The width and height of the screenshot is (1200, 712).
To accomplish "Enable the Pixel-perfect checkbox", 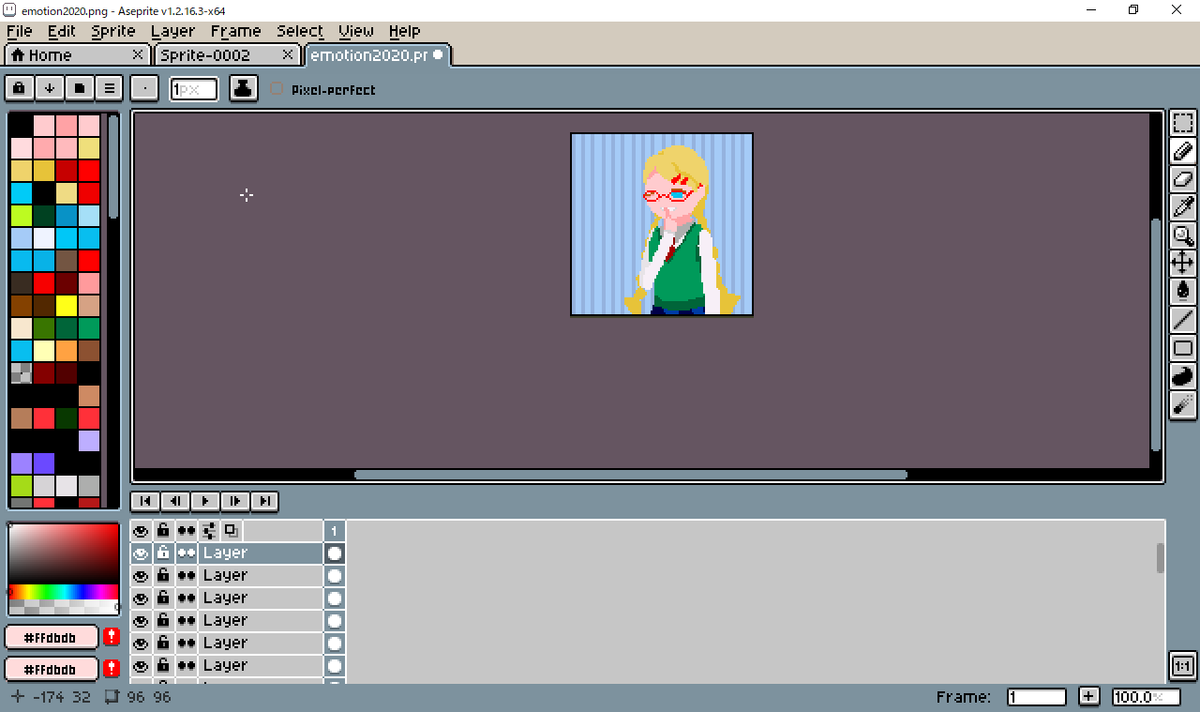I will point(277,89).
